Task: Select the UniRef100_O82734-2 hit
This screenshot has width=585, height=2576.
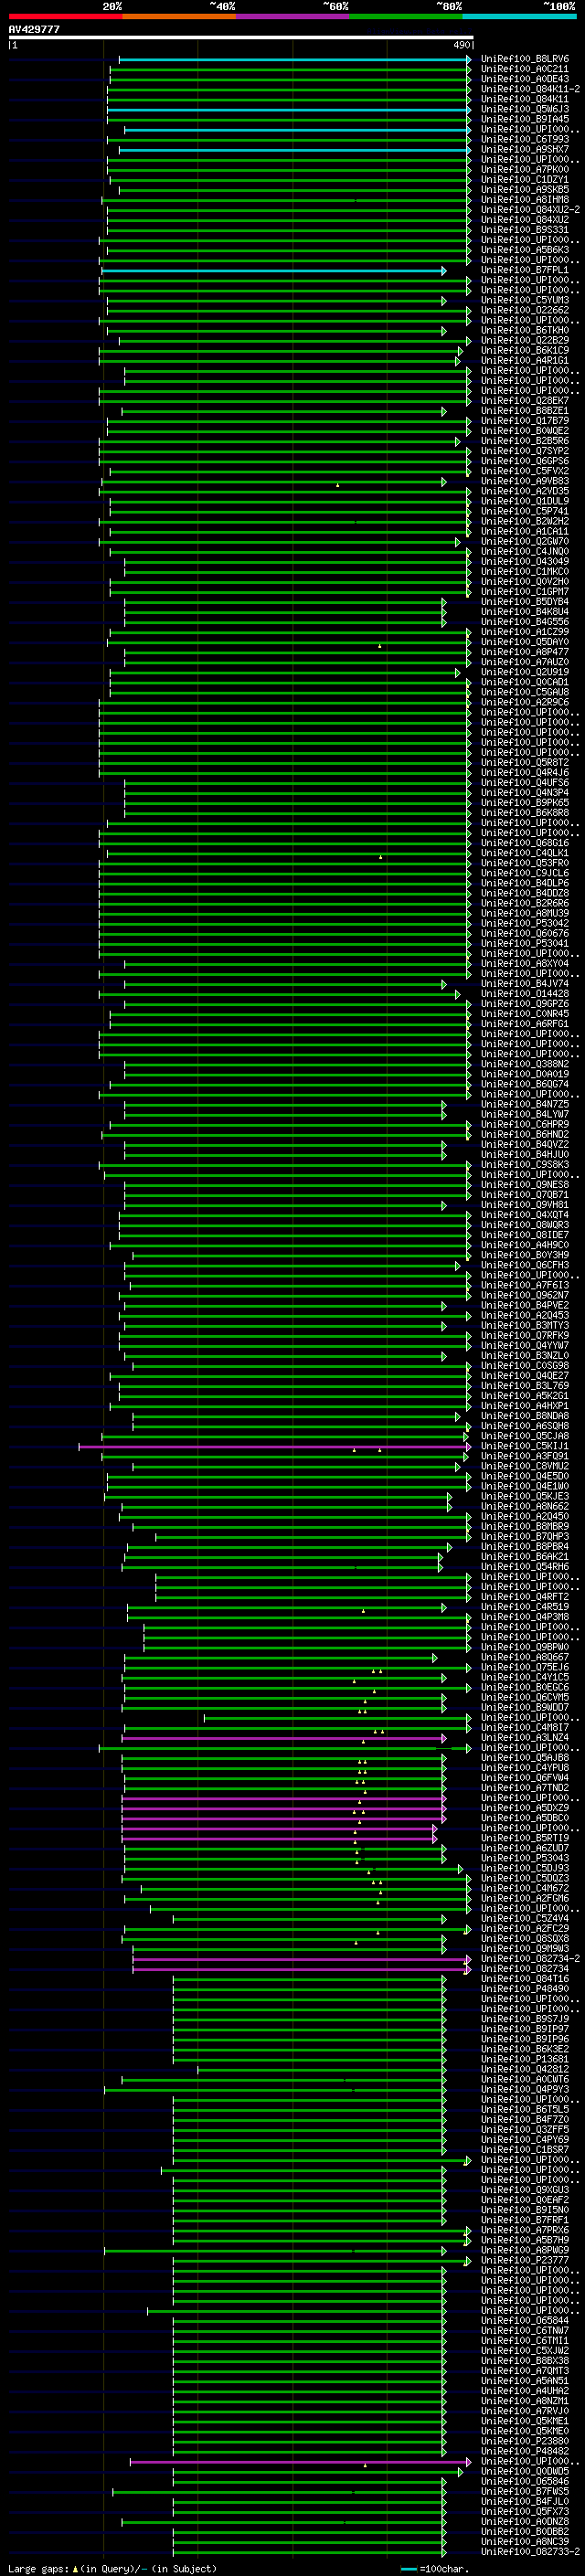Action: point(530,1959)
